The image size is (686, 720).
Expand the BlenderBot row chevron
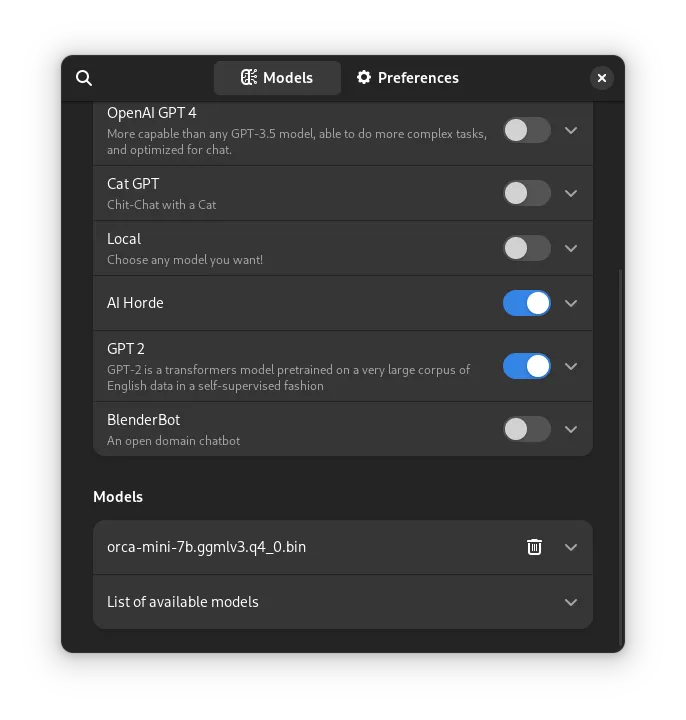(x=571, y=429)
